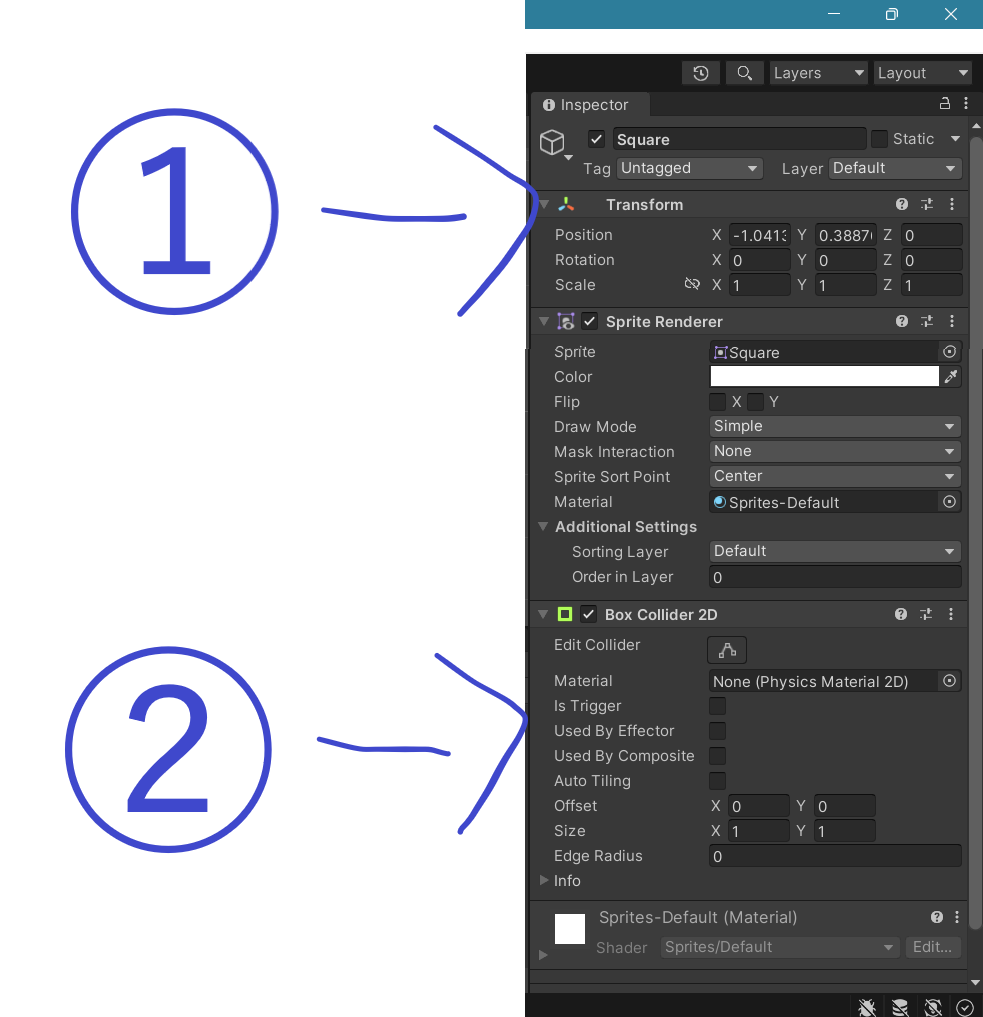The image size is (983, 1017).
Task: Open the Undo History icon
Action: [x=700, y=73]
